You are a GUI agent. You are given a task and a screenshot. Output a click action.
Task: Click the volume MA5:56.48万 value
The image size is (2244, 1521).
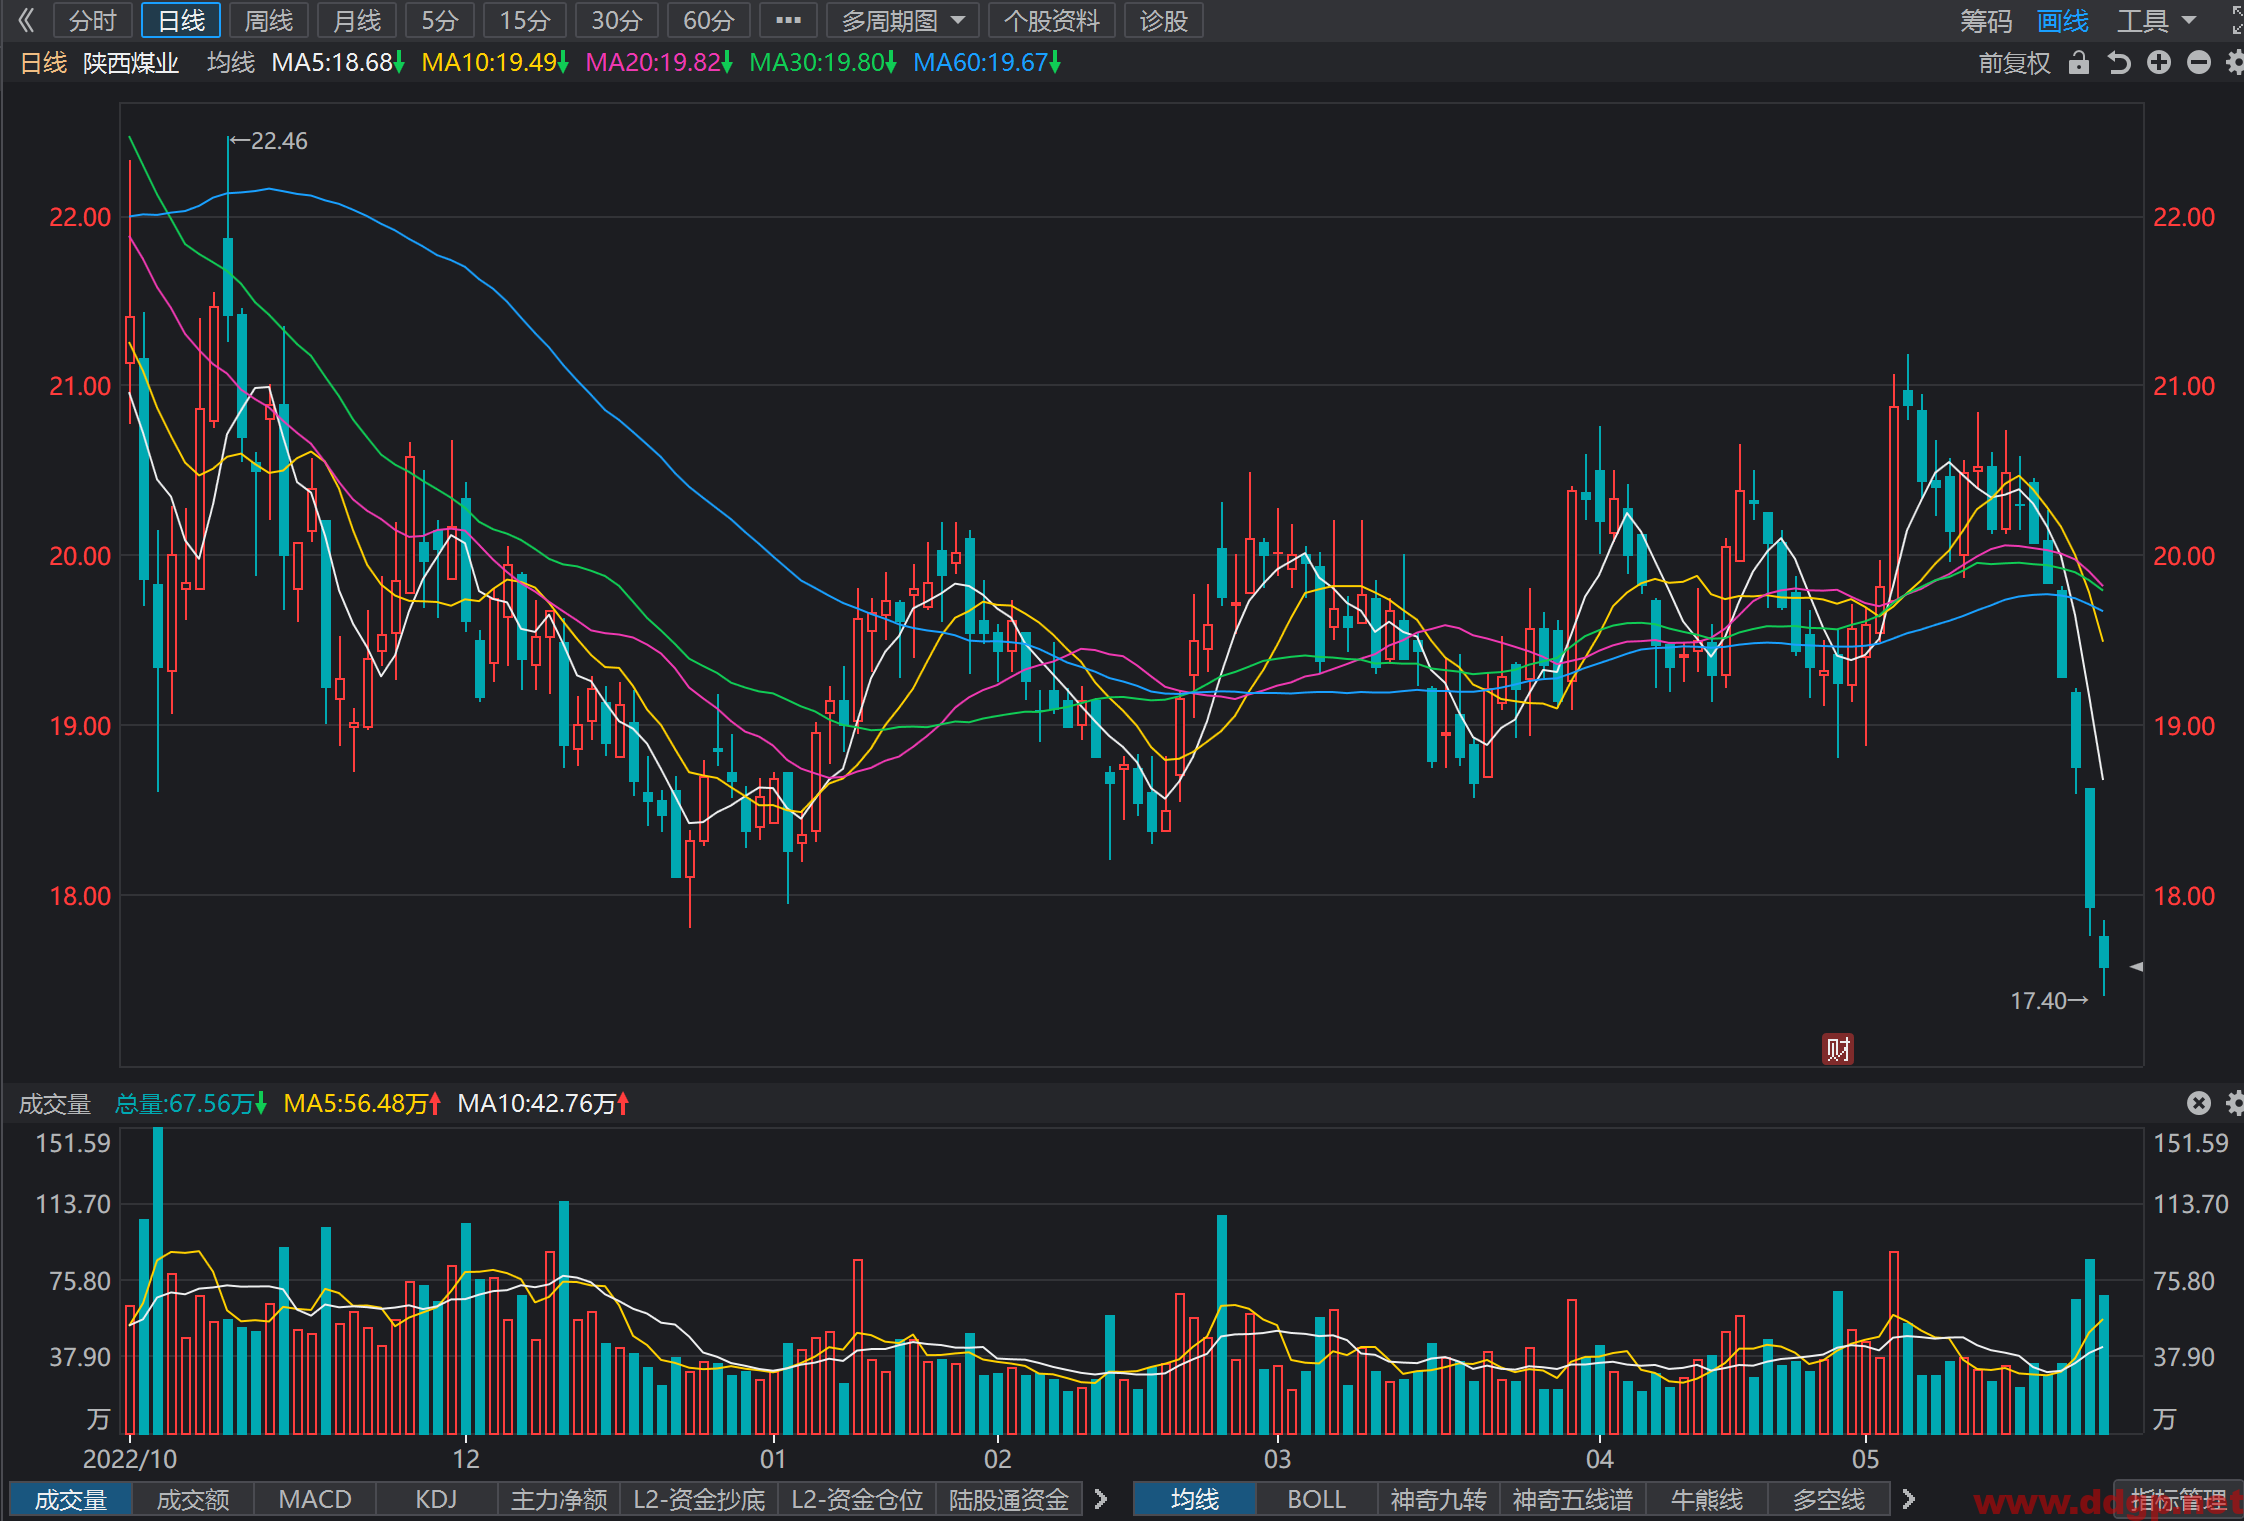[x=362, y=1104]
